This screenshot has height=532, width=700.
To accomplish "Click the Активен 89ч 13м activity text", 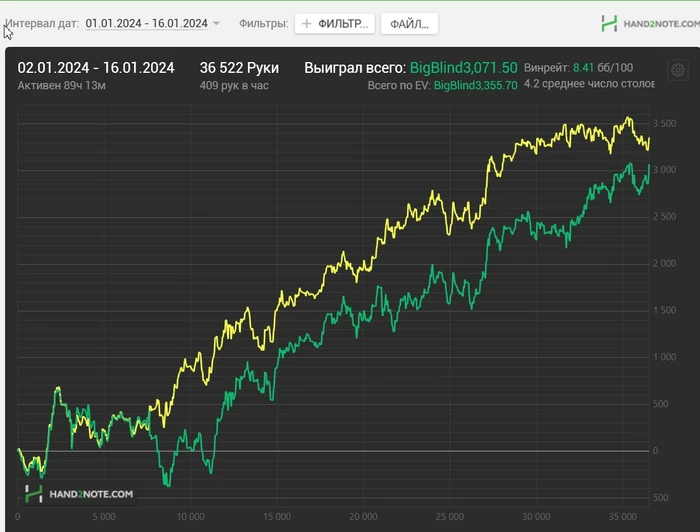I will tap(62, 85).
